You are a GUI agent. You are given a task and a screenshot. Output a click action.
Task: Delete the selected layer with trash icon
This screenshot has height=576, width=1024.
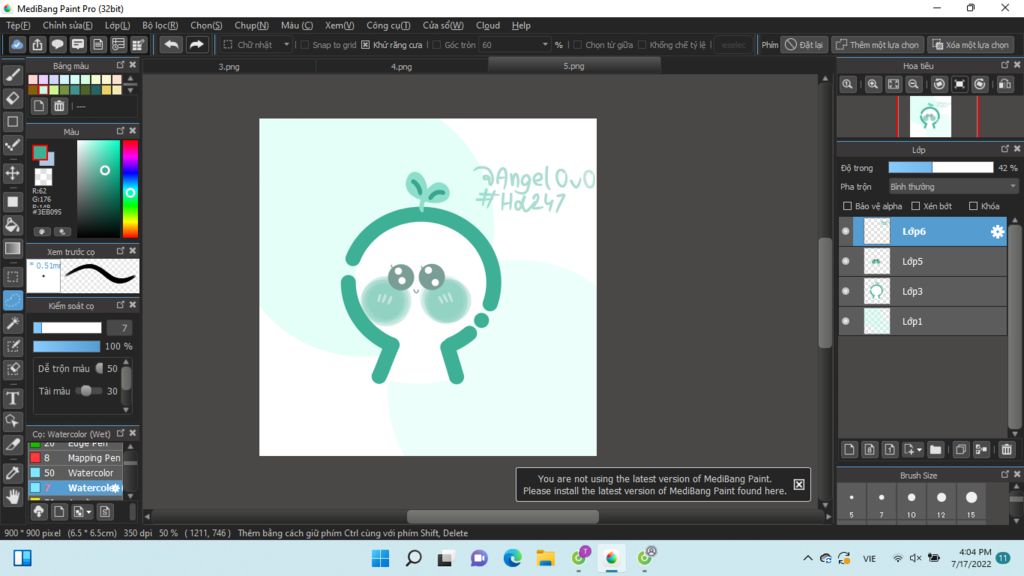(x=1006, y=450)
